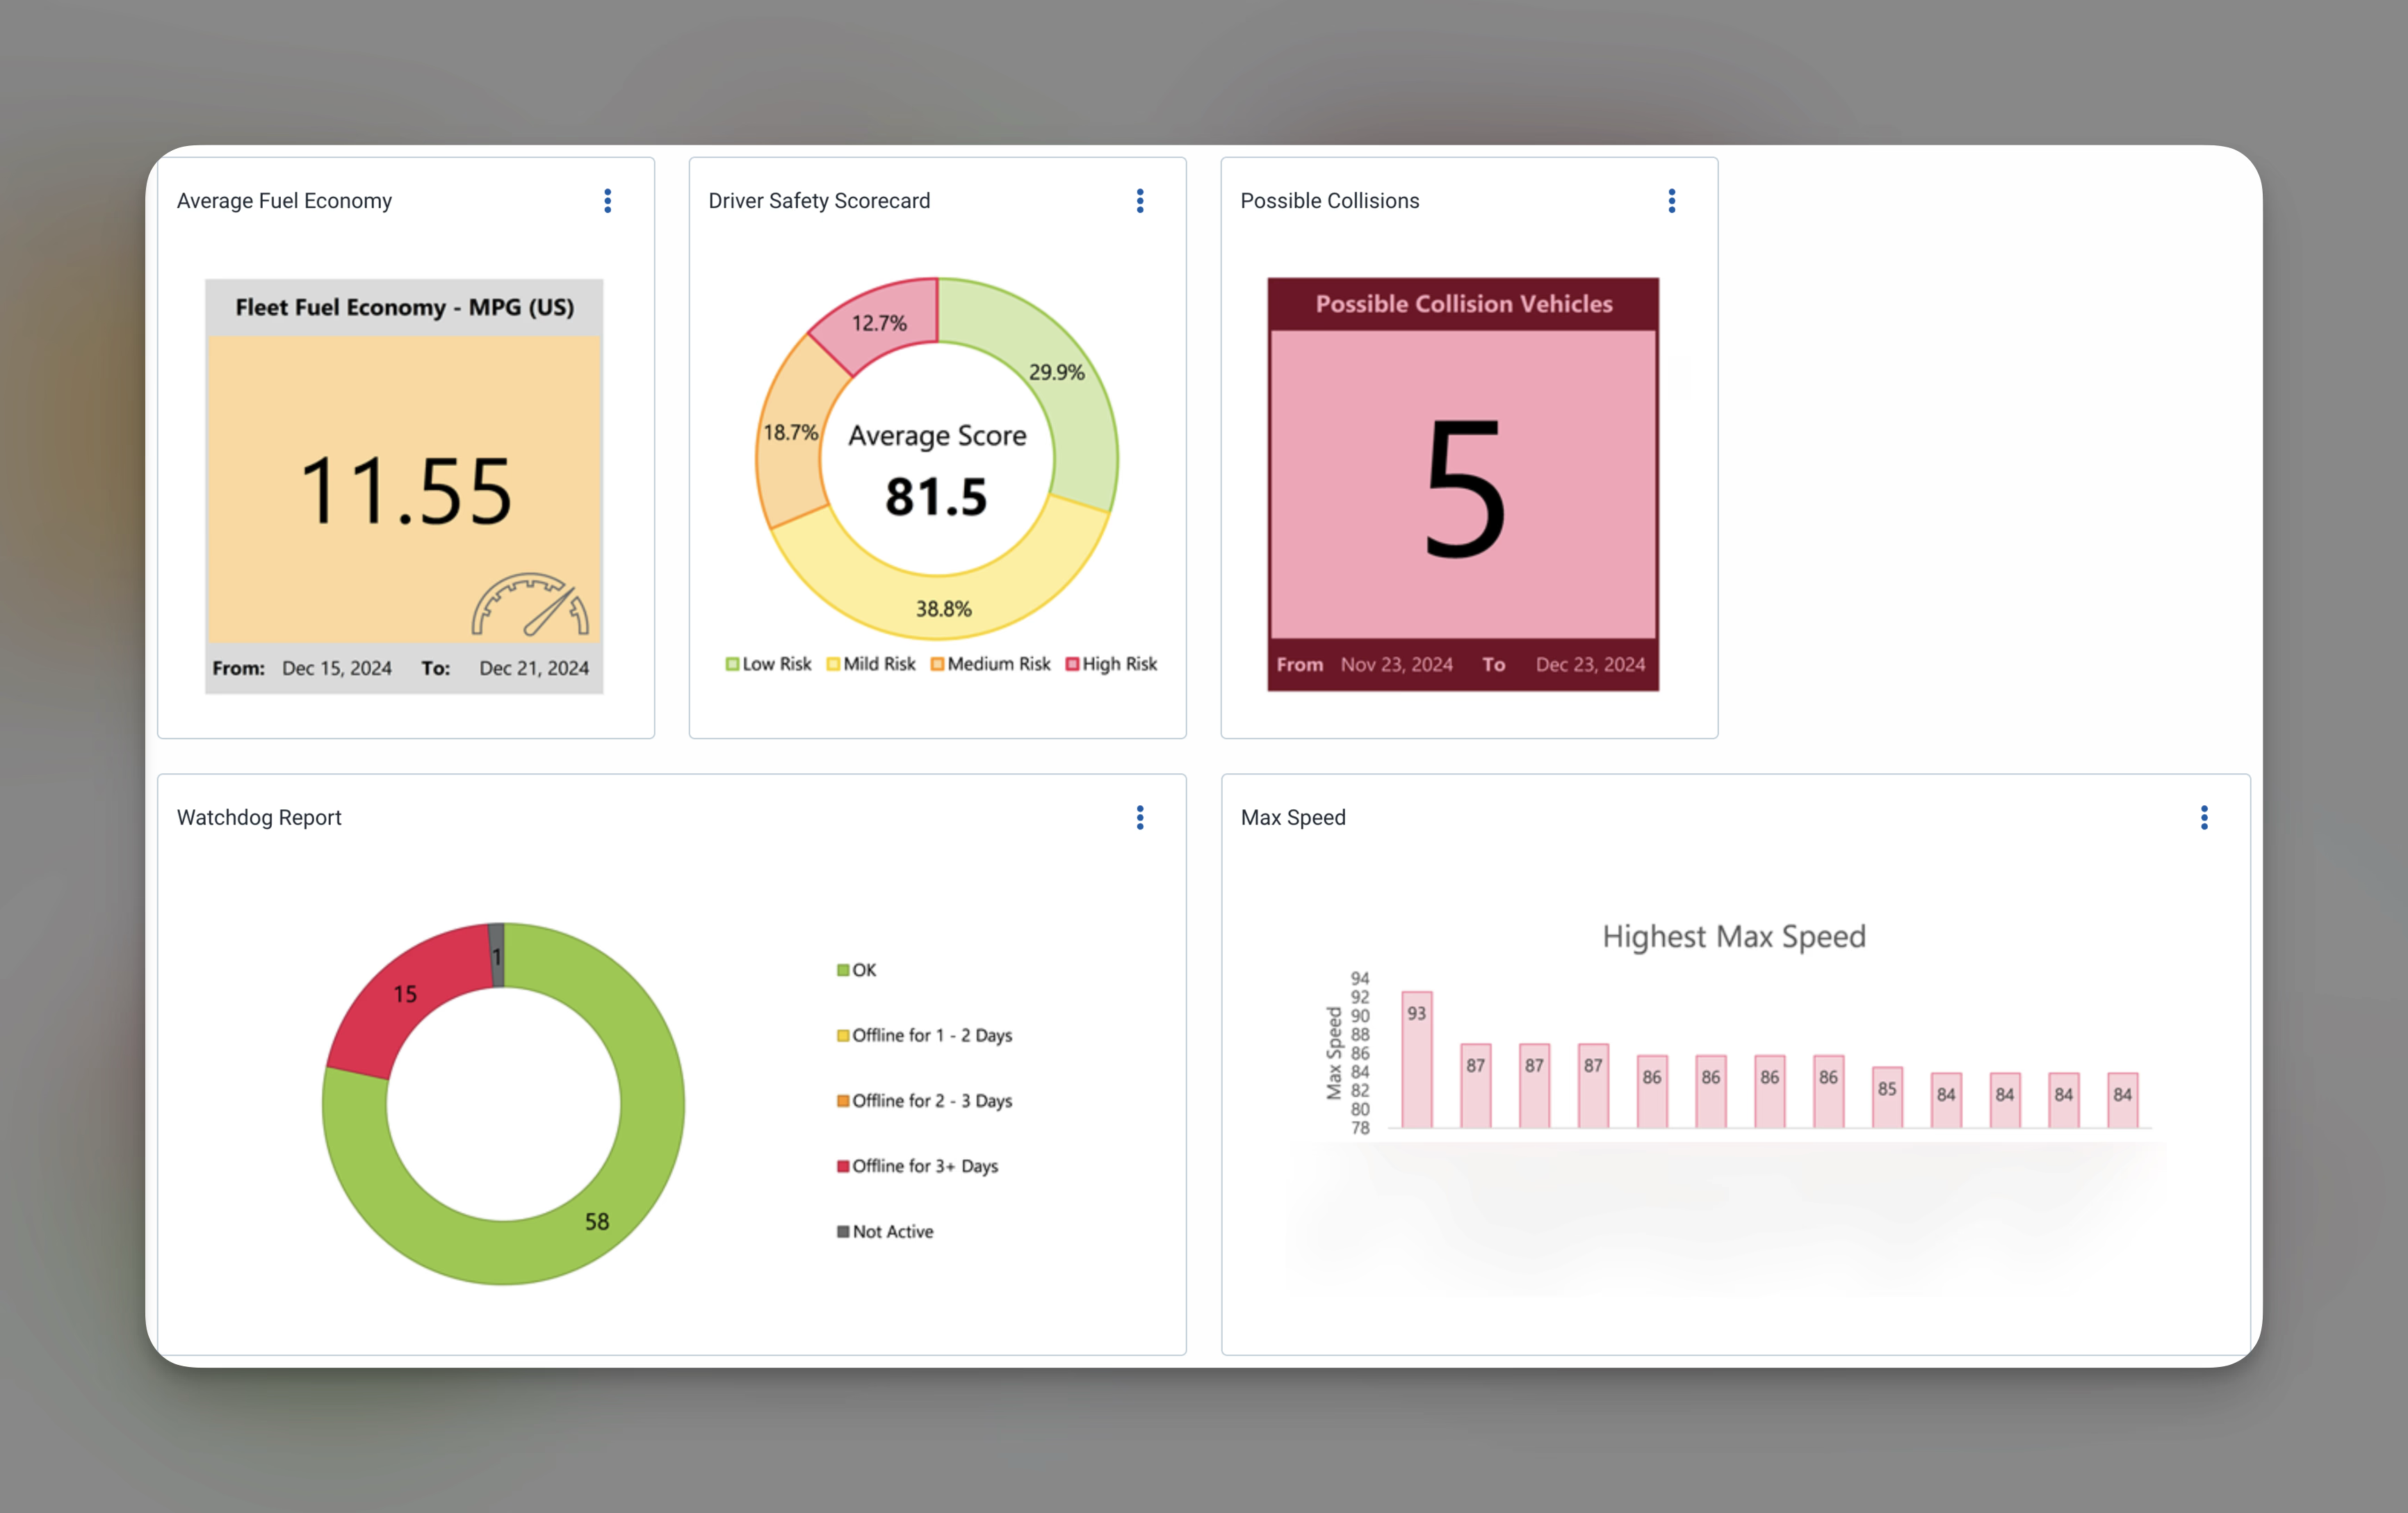The width and height of the screenshot is (2408, 1513).
Task: Open Average Fuel Economy card options menu
Action: point(607,201)
